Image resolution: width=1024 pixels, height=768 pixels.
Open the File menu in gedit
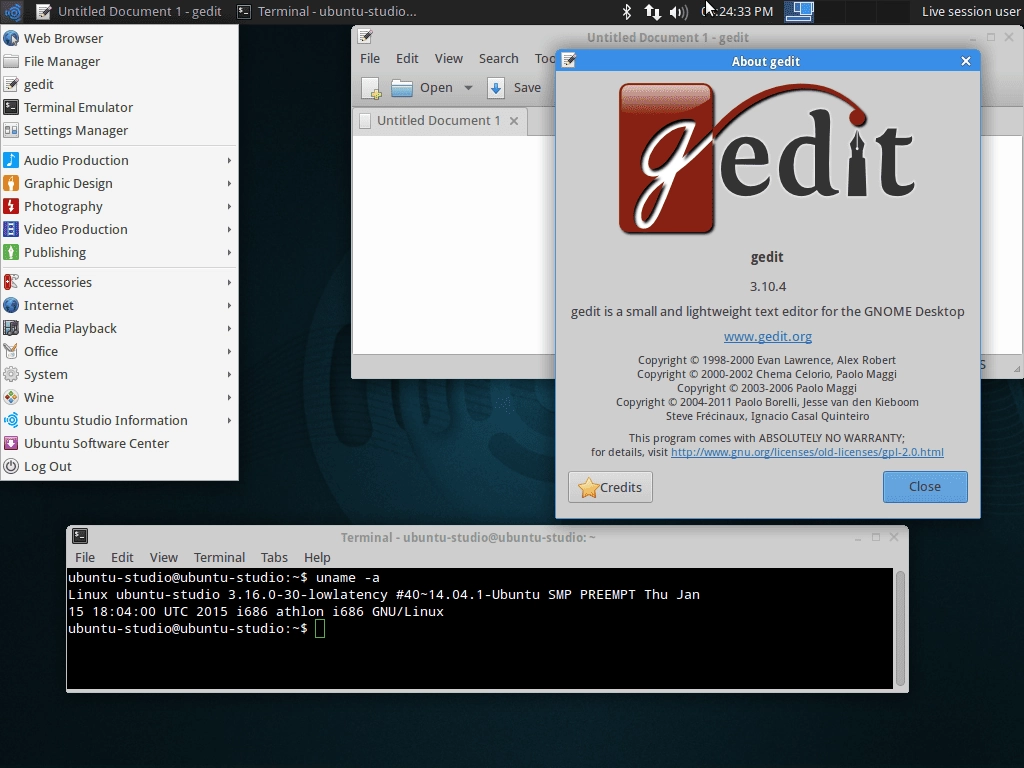[x=370, y=59]
